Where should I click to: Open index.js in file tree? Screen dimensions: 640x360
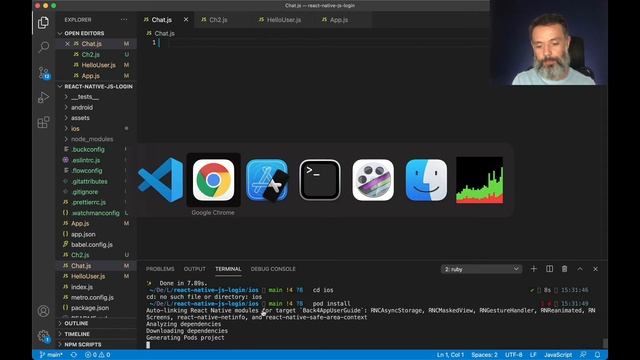82,287
